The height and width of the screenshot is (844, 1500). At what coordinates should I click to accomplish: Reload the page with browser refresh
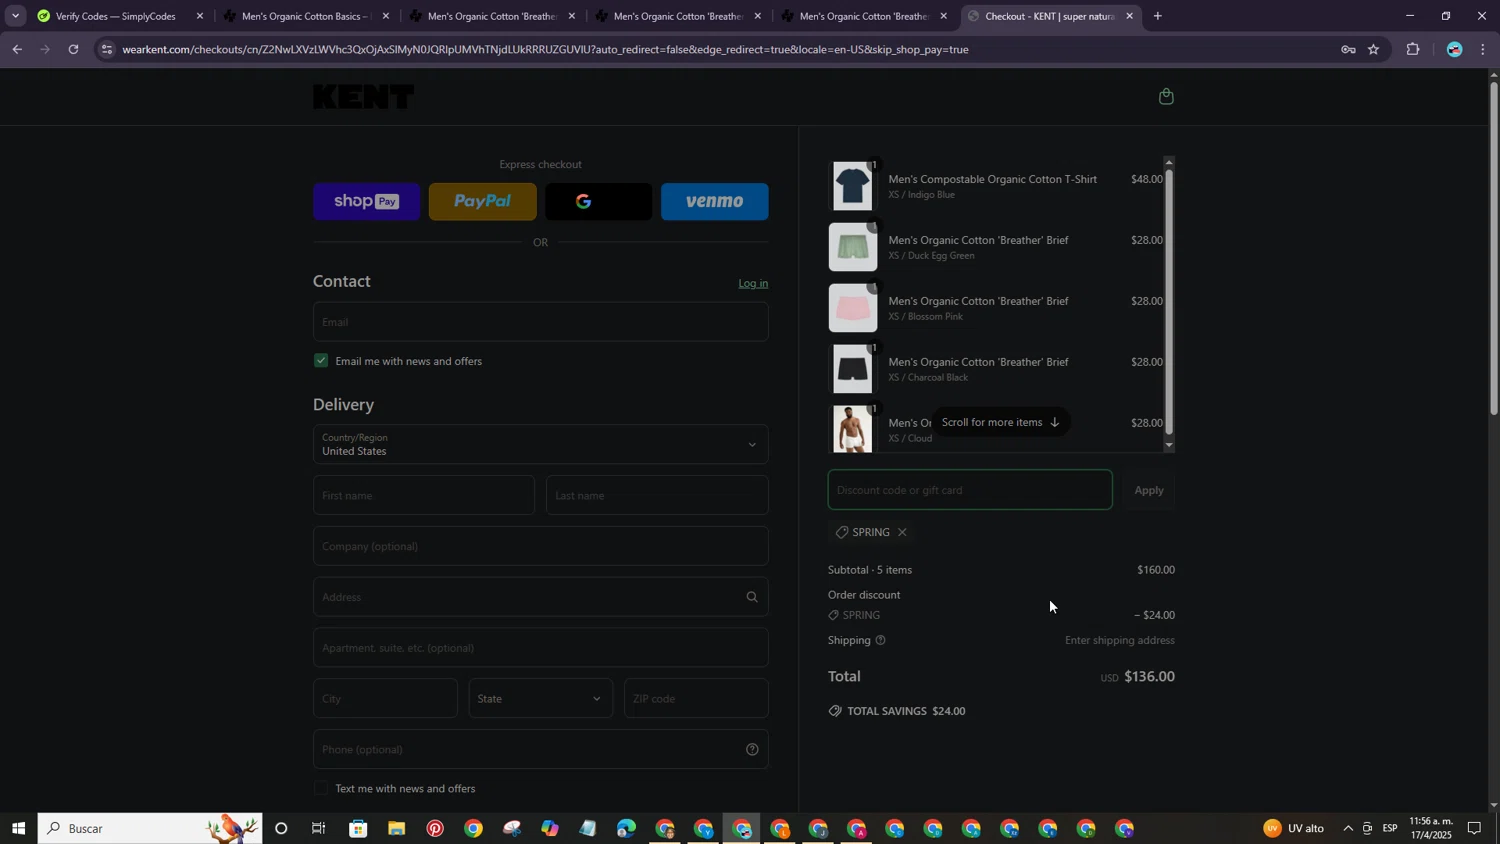[x=73, y=49]
